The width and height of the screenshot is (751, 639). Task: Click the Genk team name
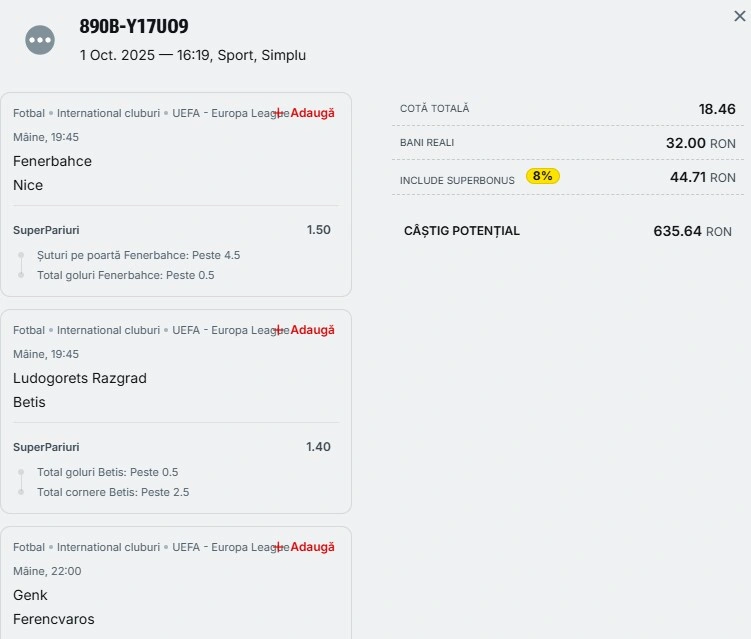tap(30, 595)
